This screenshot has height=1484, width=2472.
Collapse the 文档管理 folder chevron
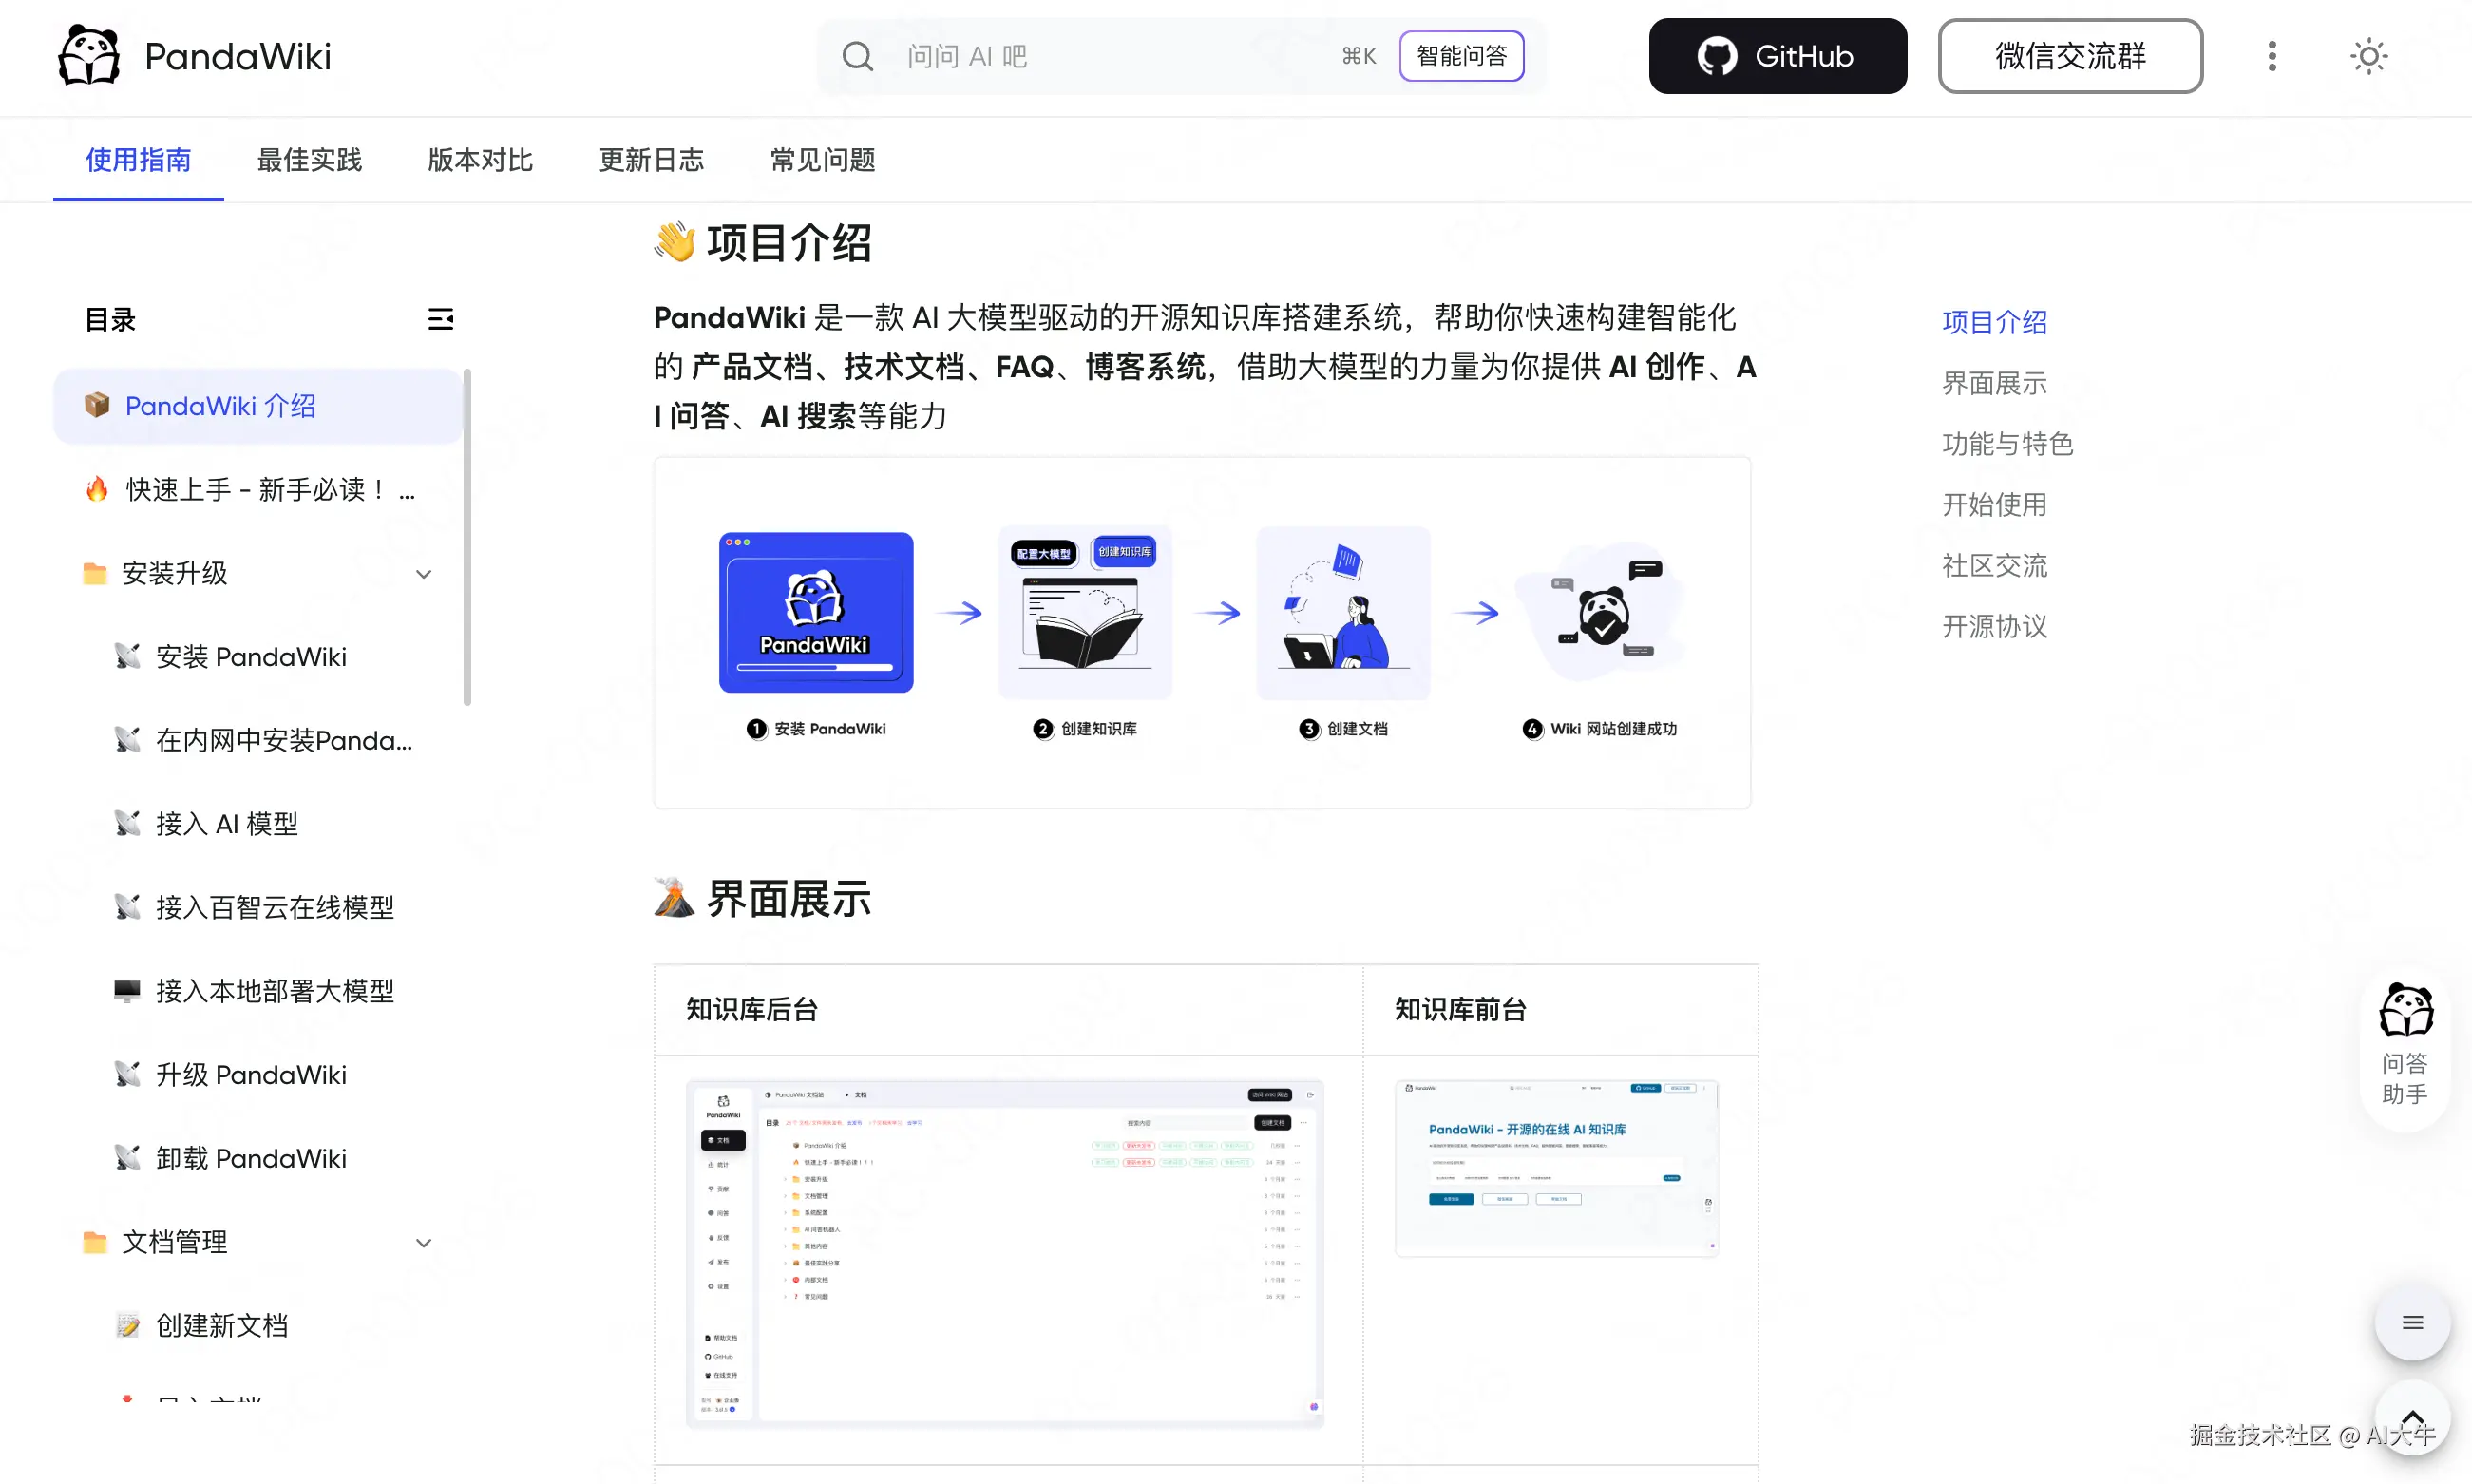pyautogui.click(x=424, y=1243)
